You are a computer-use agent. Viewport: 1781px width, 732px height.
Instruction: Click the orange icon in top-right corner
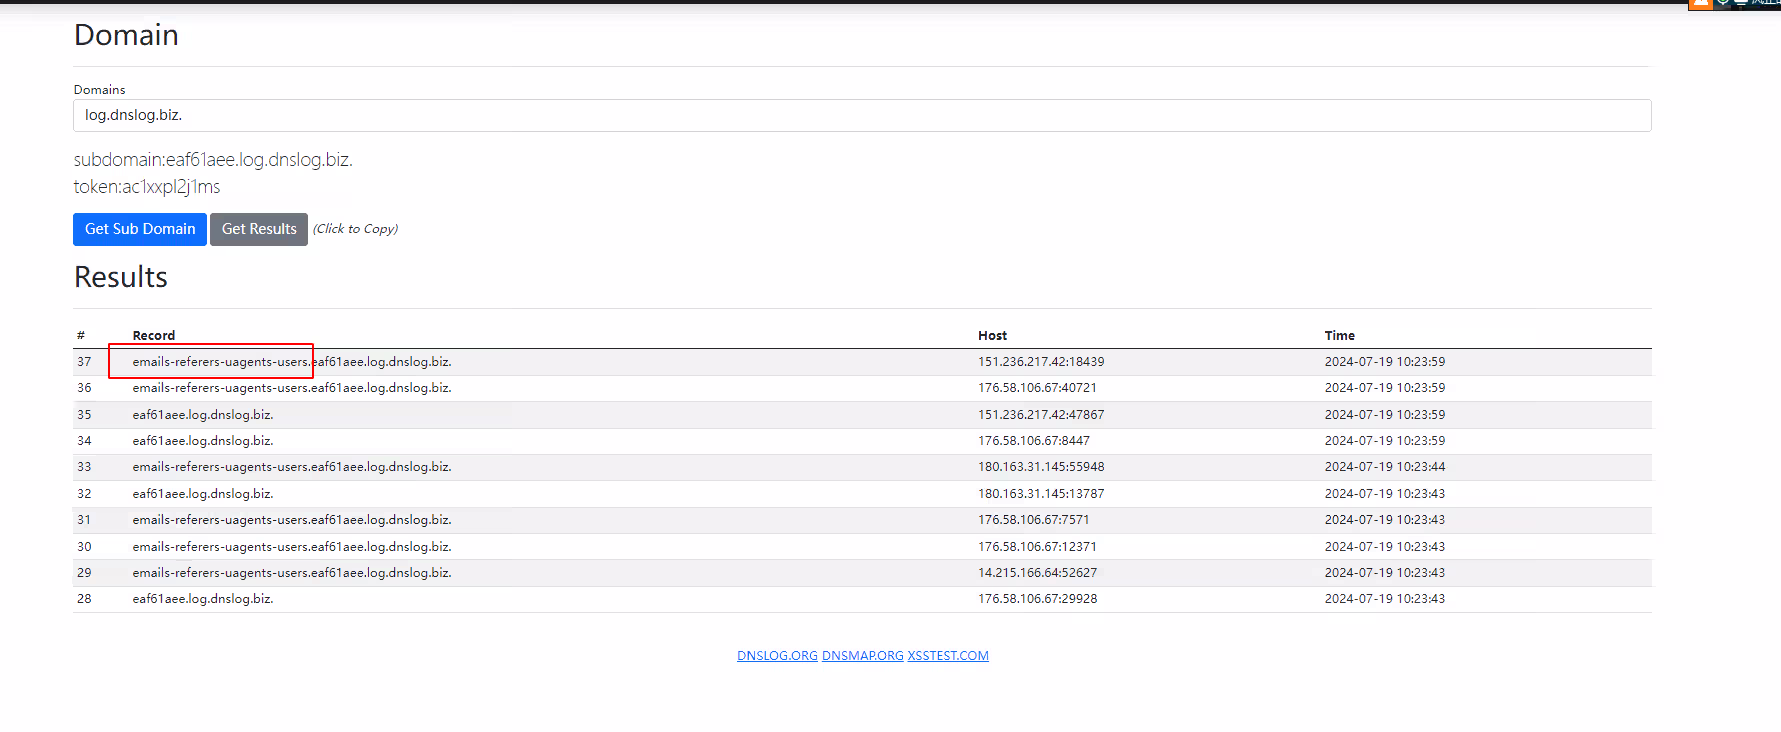click(x=1700, y=4)
